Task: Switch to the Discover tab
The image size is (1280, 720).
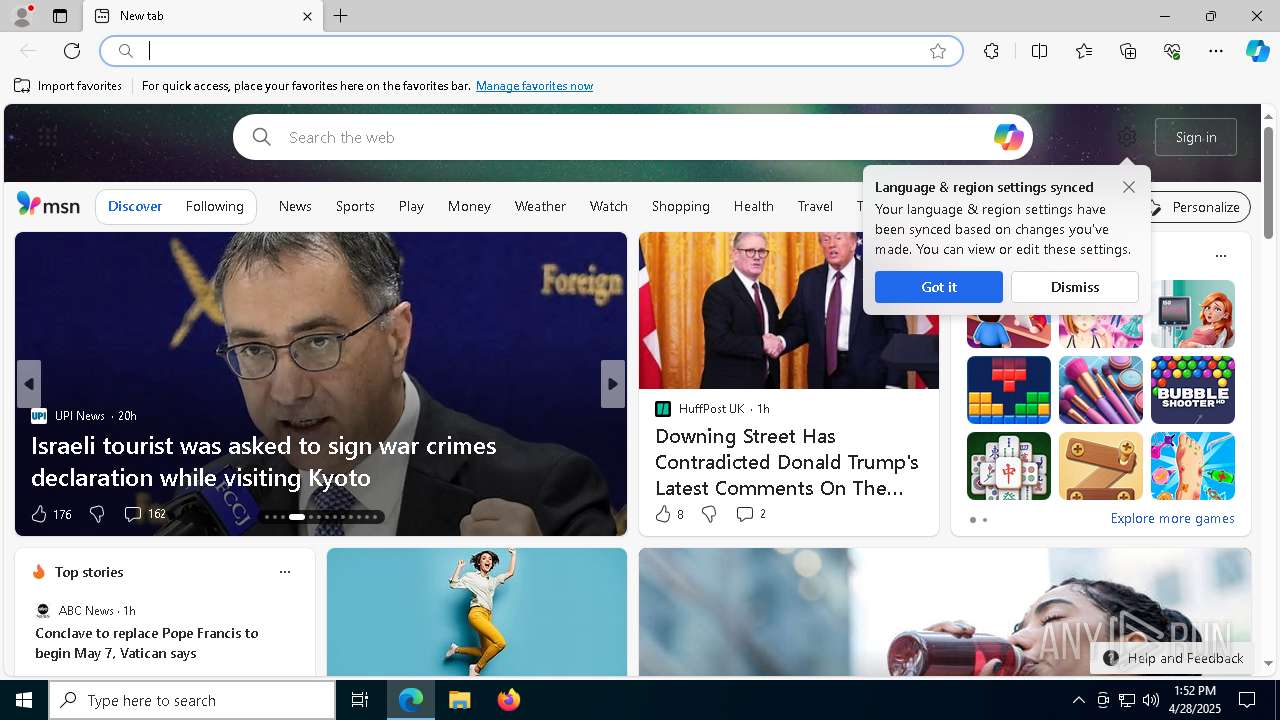Action: 135,206
